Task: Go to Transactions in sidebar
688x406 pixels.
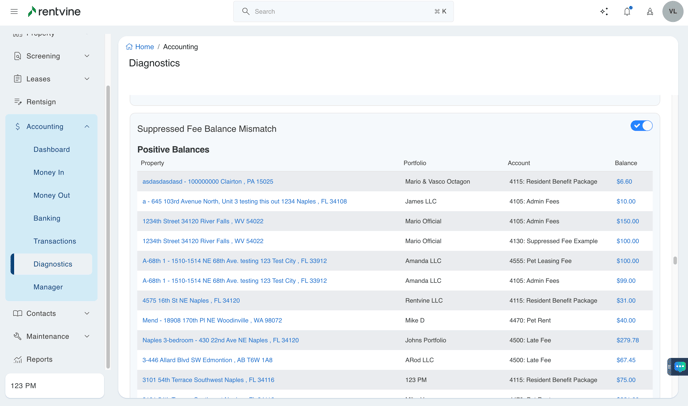Action: 54,241
